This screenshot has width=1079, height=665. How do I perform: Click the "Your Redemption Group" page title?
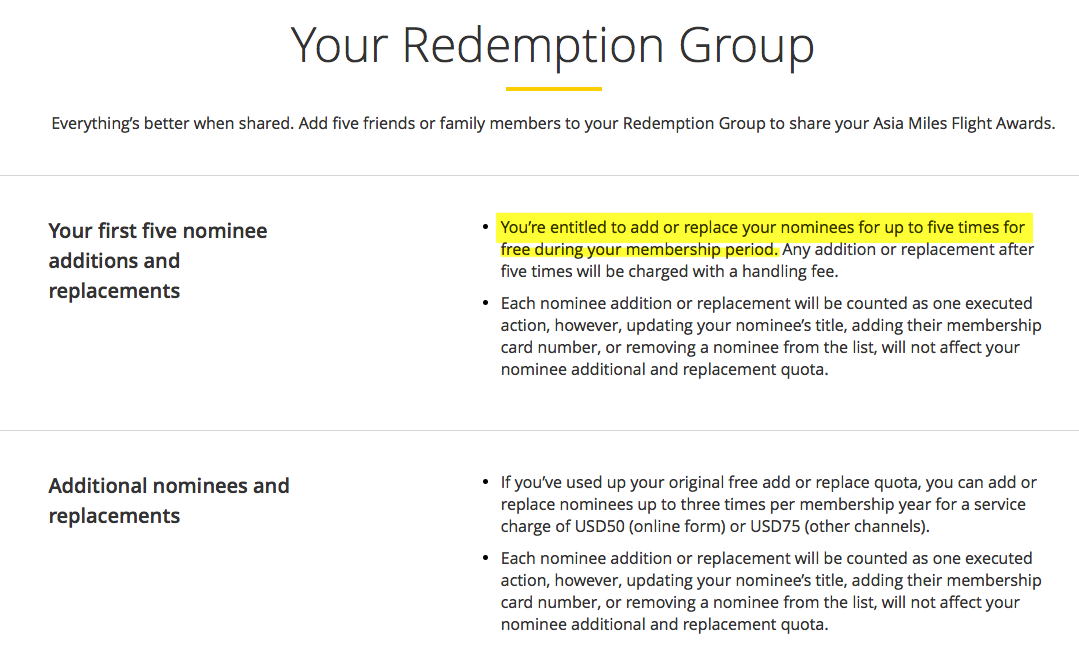pos(553,46)
